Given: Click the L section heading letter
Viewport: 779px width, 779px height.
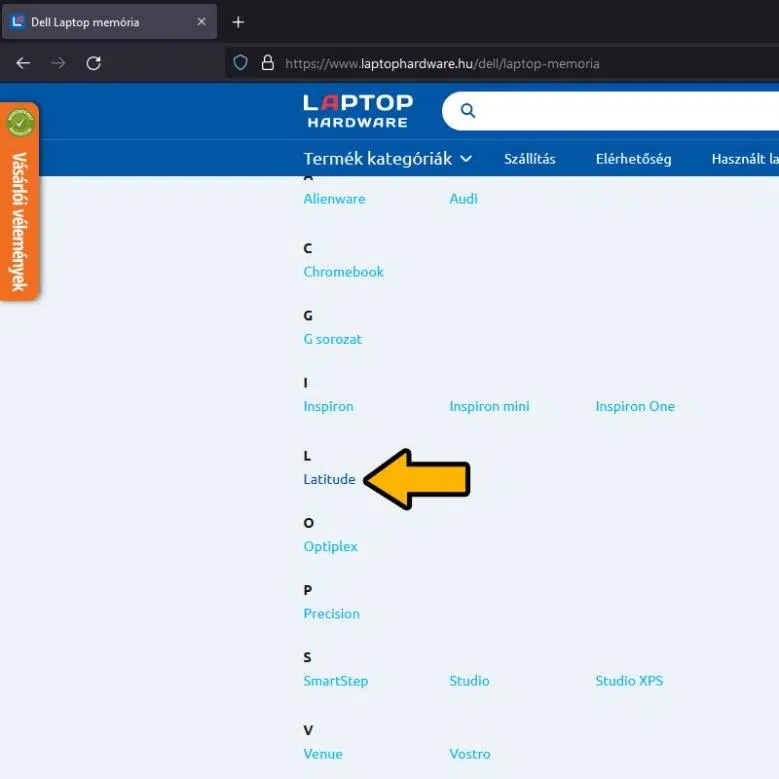Looking at the screenshot, I should pos(307,456).
